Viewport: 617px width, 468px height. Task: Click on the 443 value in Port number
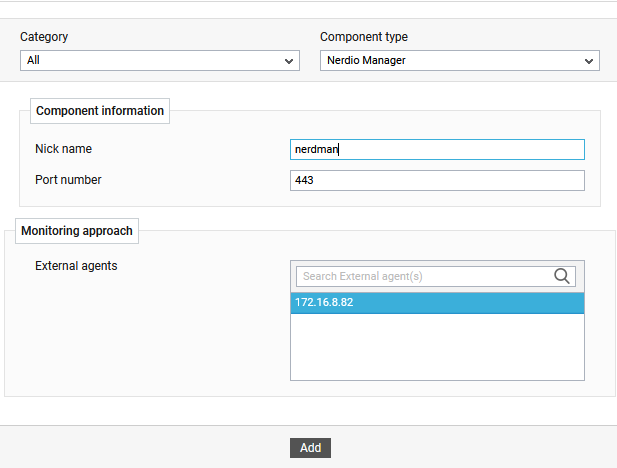coord(304,180)
